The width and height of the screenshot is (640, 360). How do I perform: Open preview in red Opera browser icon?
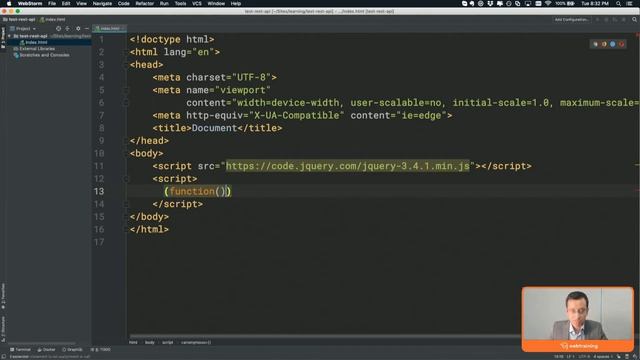click(621, 44)
